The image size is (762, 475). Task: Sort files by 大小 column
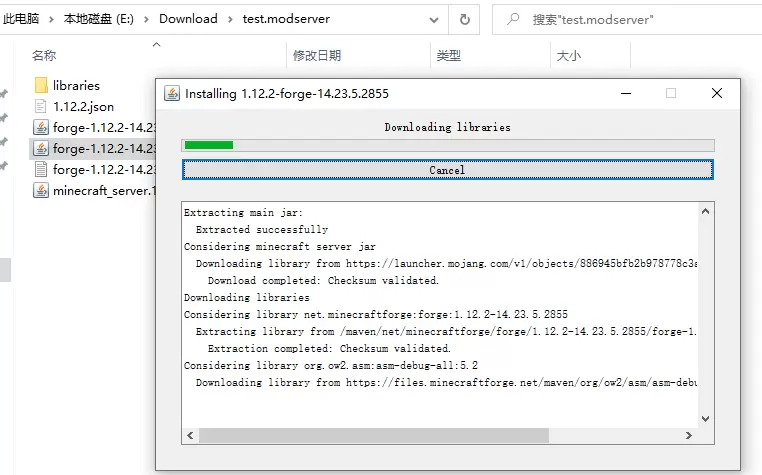569,55
